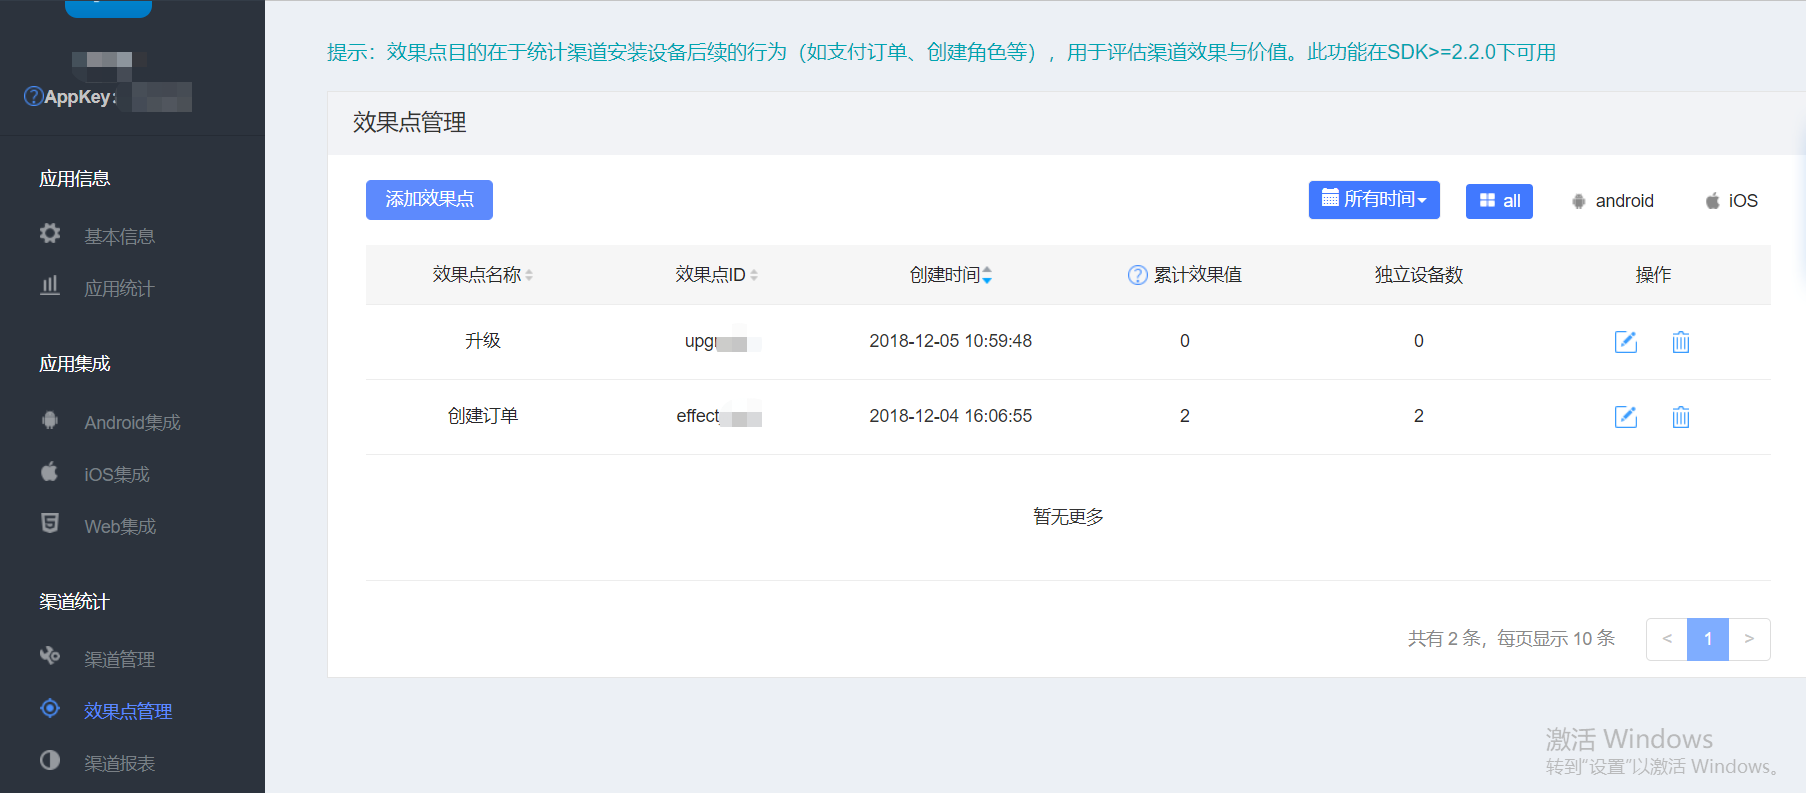Click timestamp 2018-12-04 16:06:55
The width and height of the screenshot is (1806, 793).
pos(951,416)
